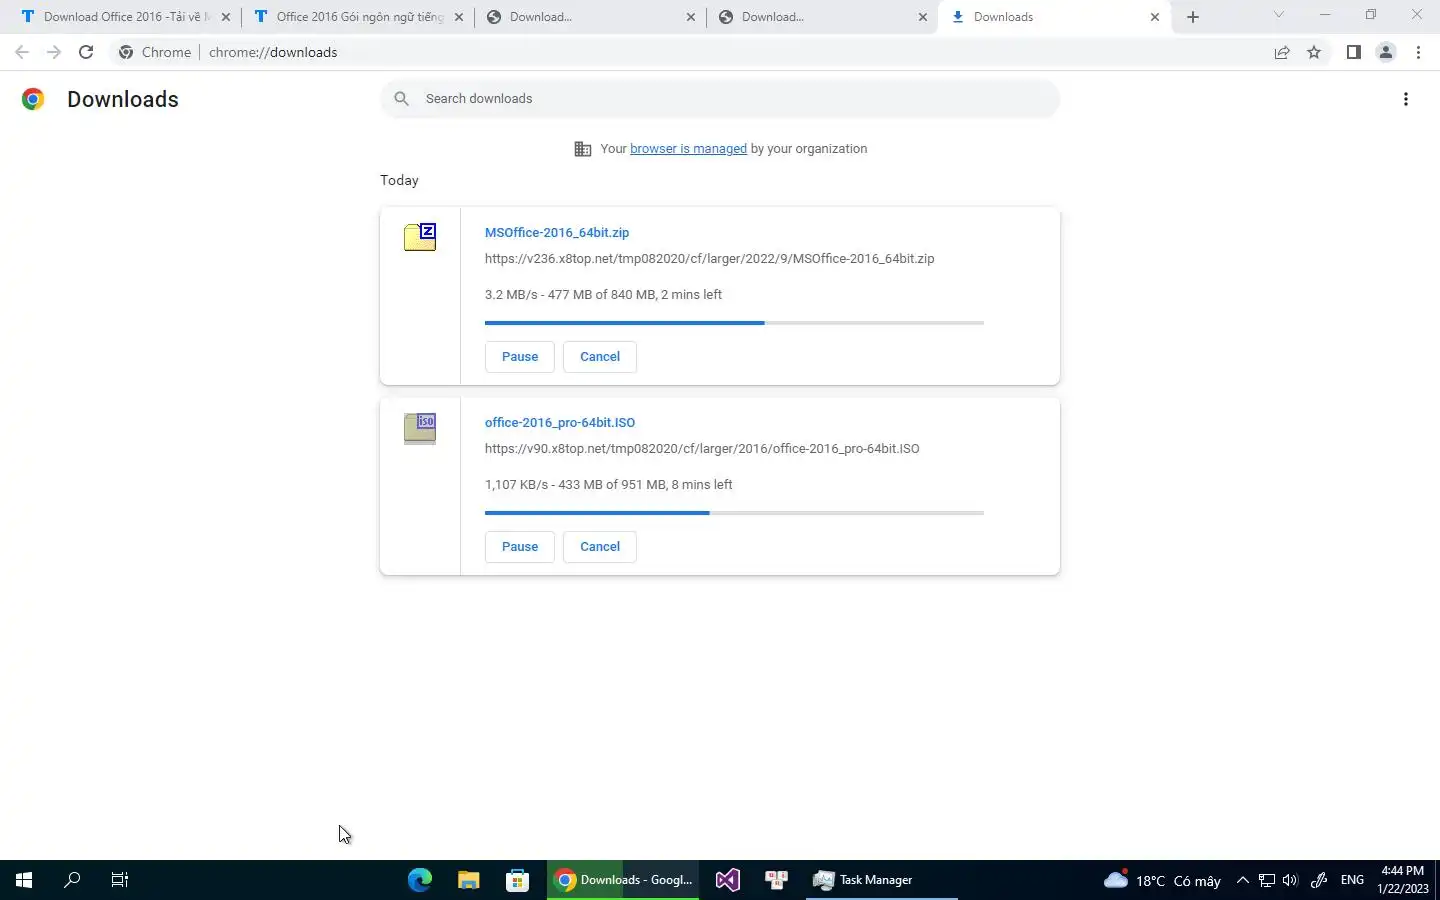Close the Downloads tab
1440x900 pixels.
(1155, 17)
